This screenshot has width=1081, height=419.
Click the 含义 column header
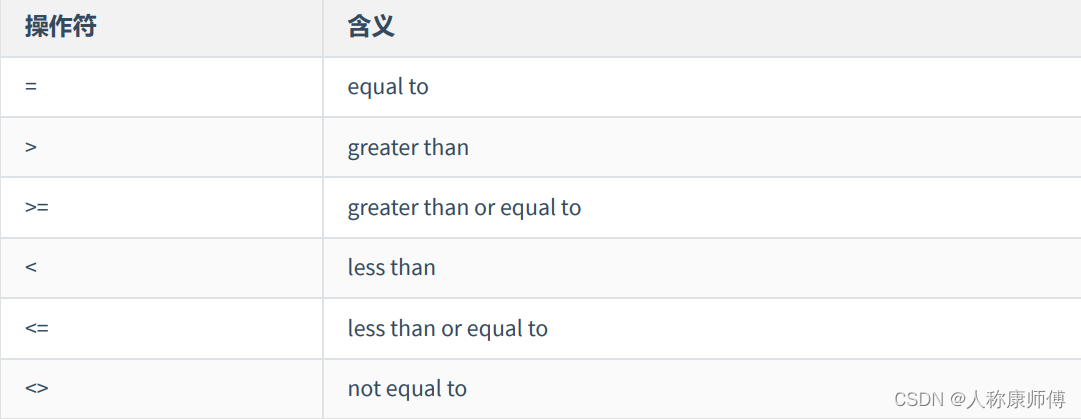click(371, 27)
